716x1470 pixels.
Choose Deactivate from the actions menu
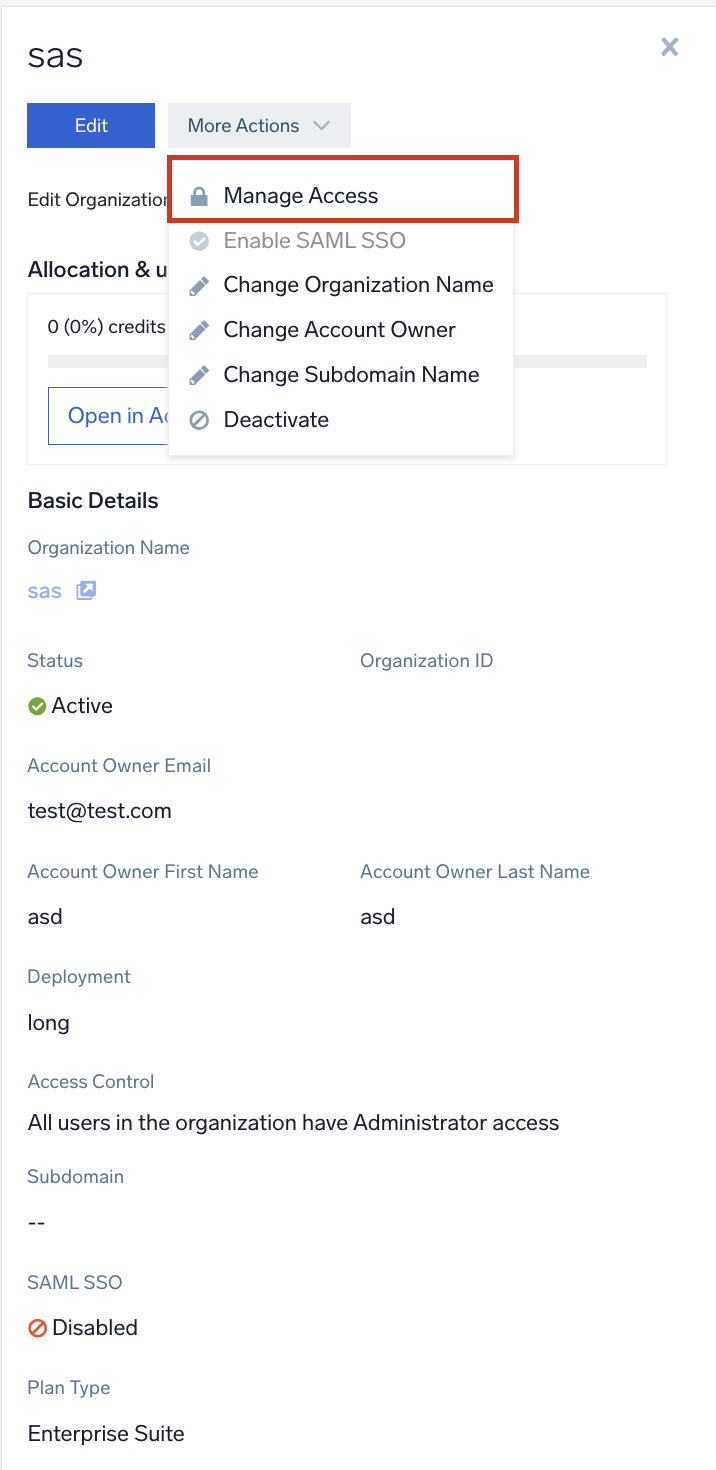pyautogui.click(x=276, y=420)
